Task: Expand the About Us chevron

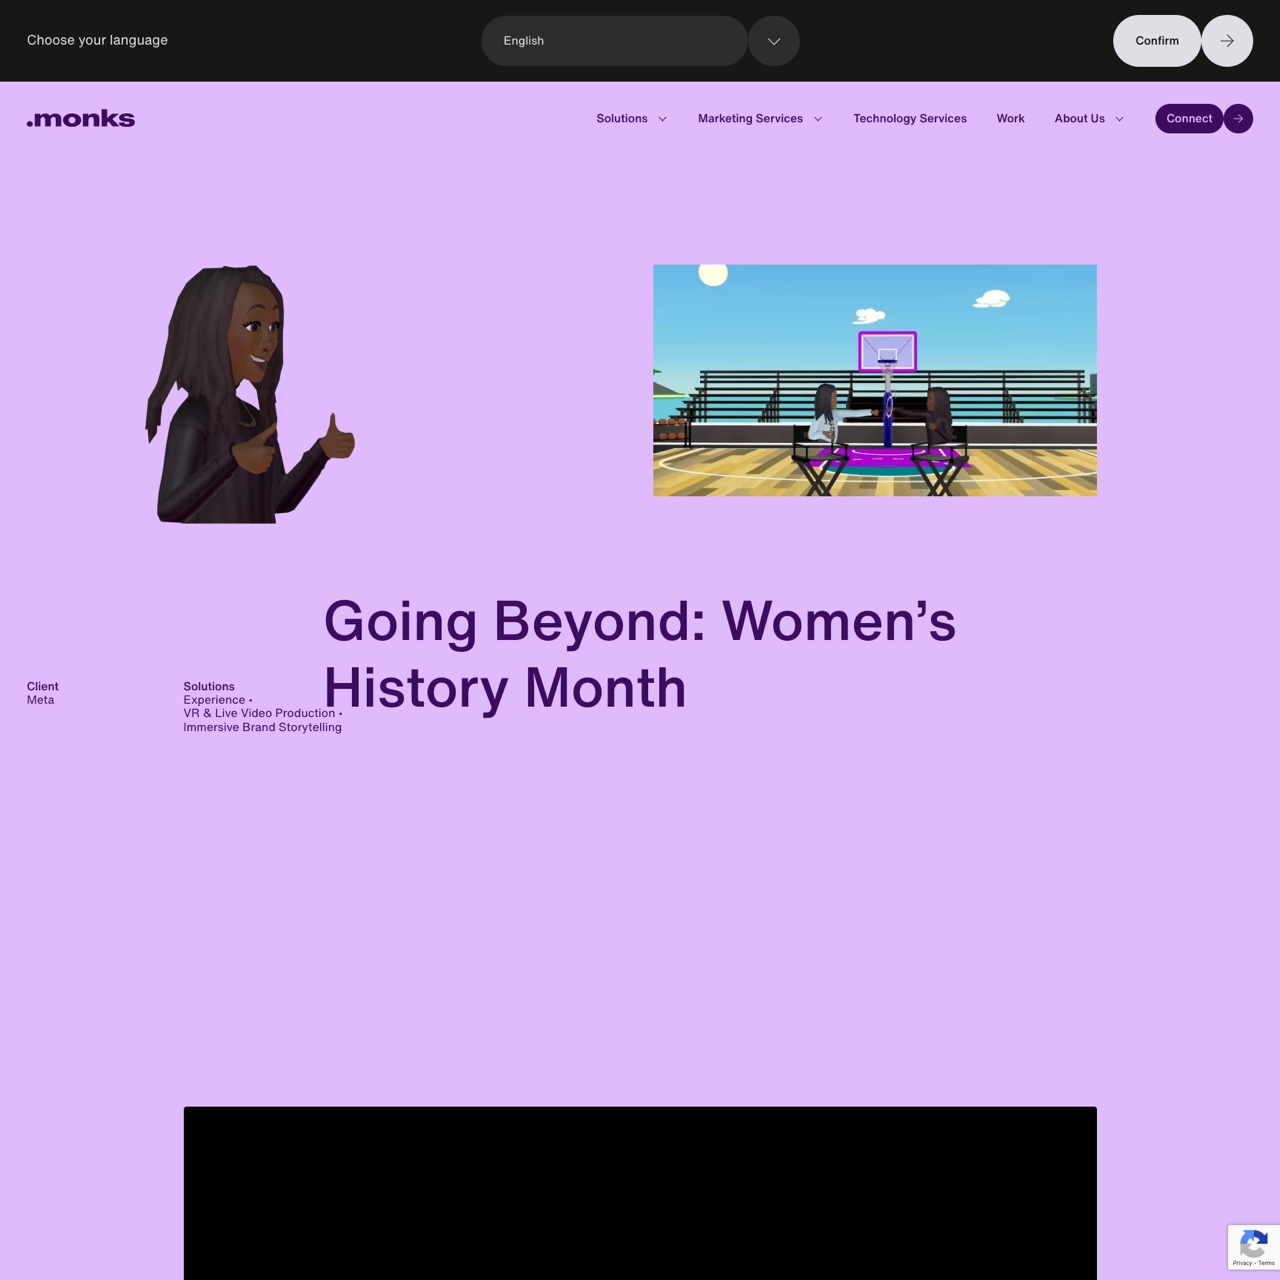Action: click(x=1119, y=119)
